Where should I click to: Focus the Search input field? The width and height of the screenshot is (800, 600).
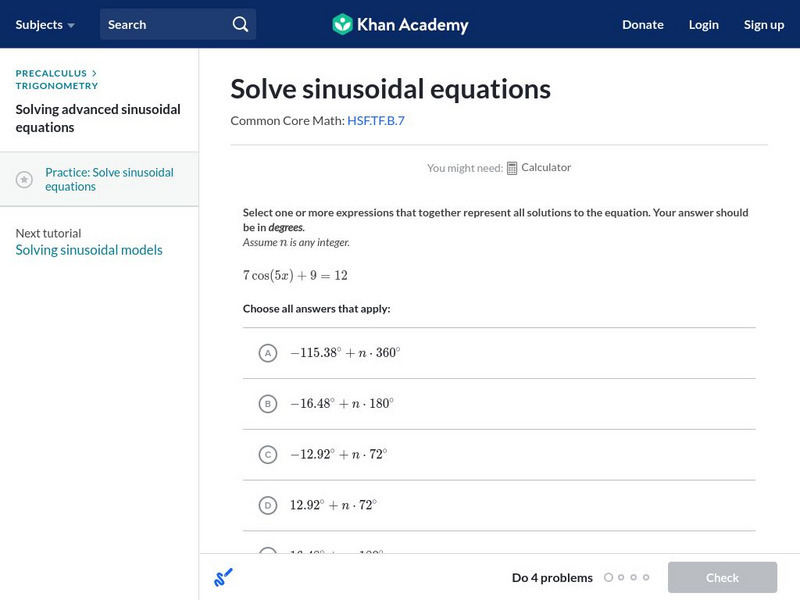(x=165, y=24)
